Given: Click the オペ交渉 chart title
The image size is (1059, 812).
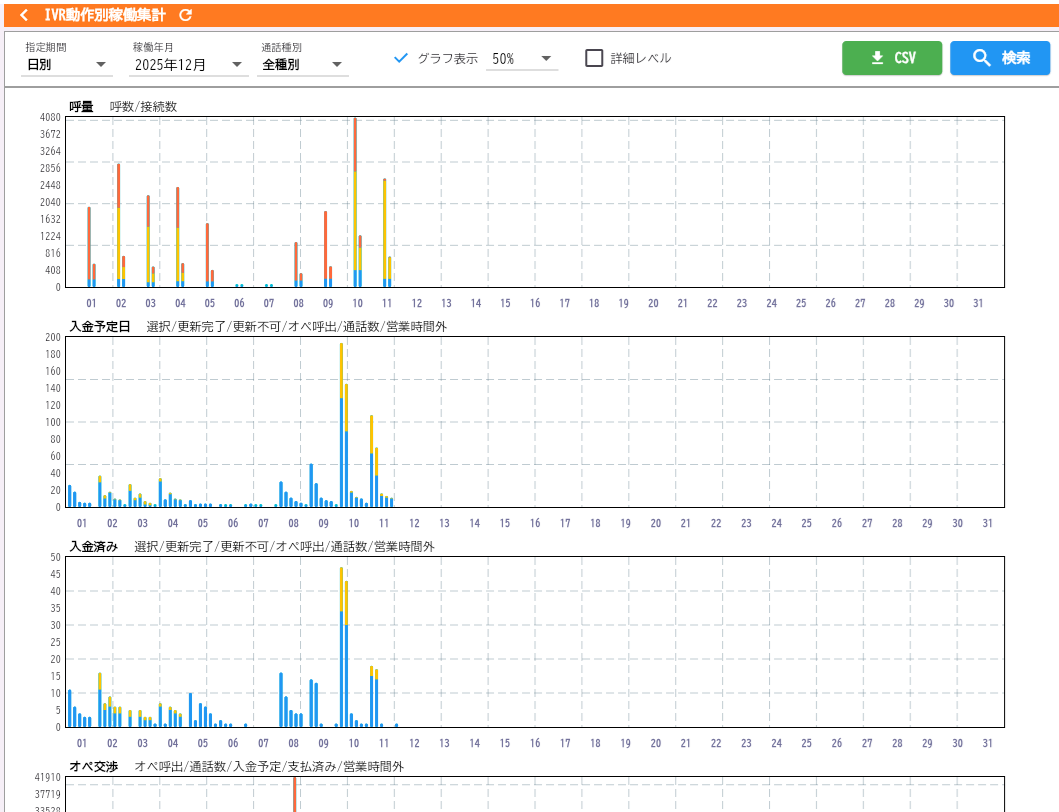Looking at the screenshot, I should pyautogui.click(x=93, y=766).
